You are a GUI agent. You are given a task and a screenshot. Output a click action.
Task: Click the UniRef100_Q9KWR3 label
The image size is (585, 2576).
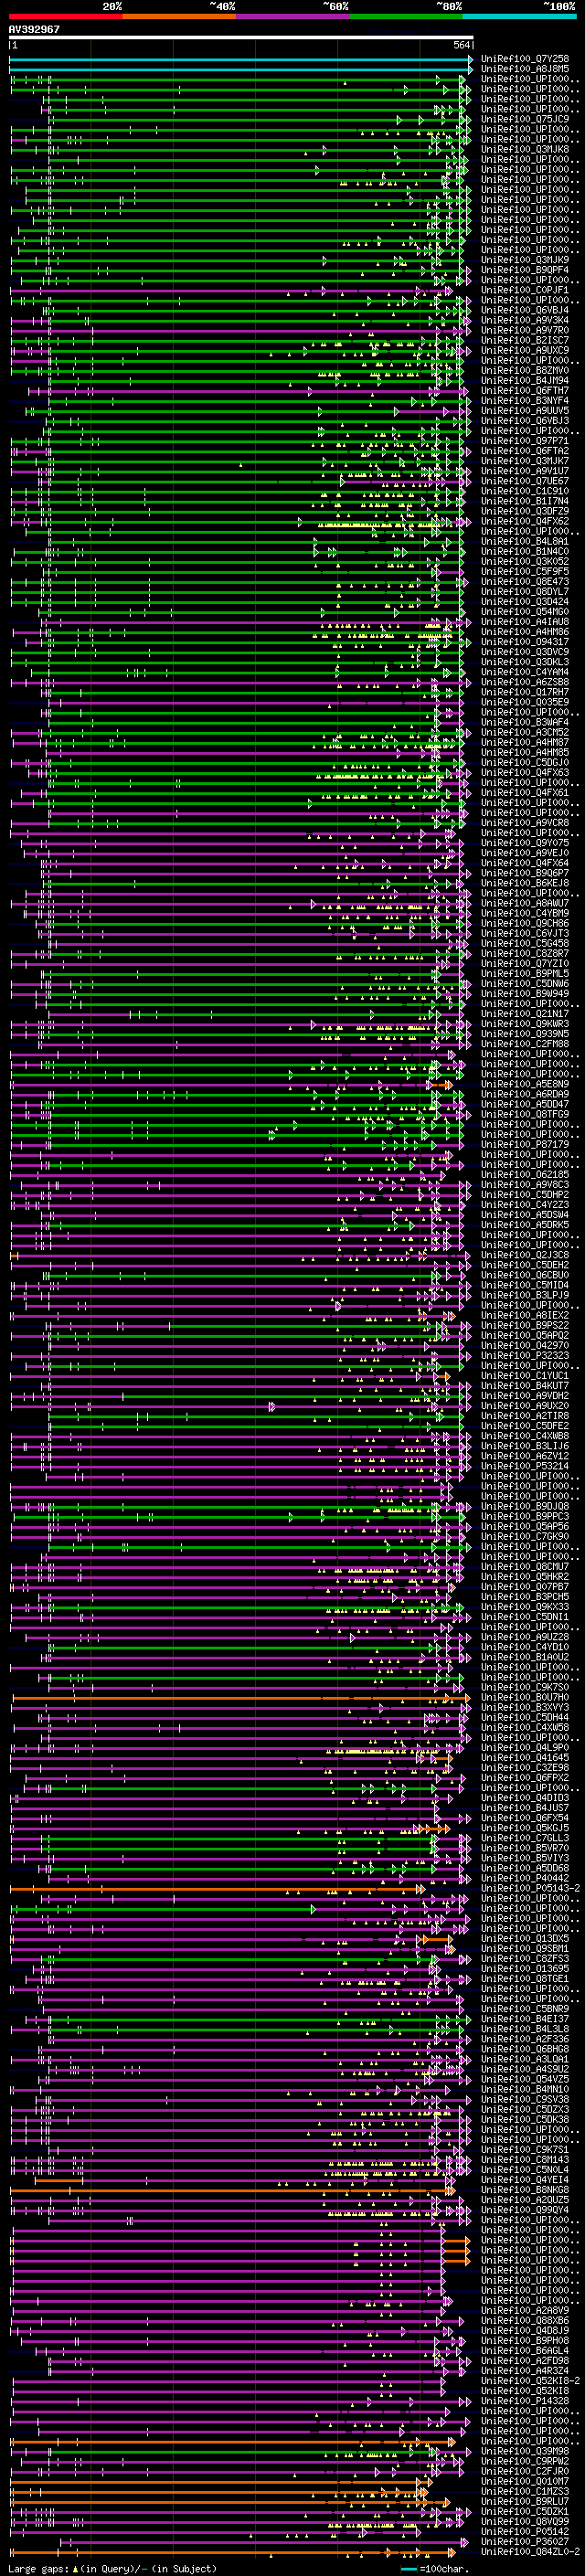pyautogui.click(x=525, y=1024)
